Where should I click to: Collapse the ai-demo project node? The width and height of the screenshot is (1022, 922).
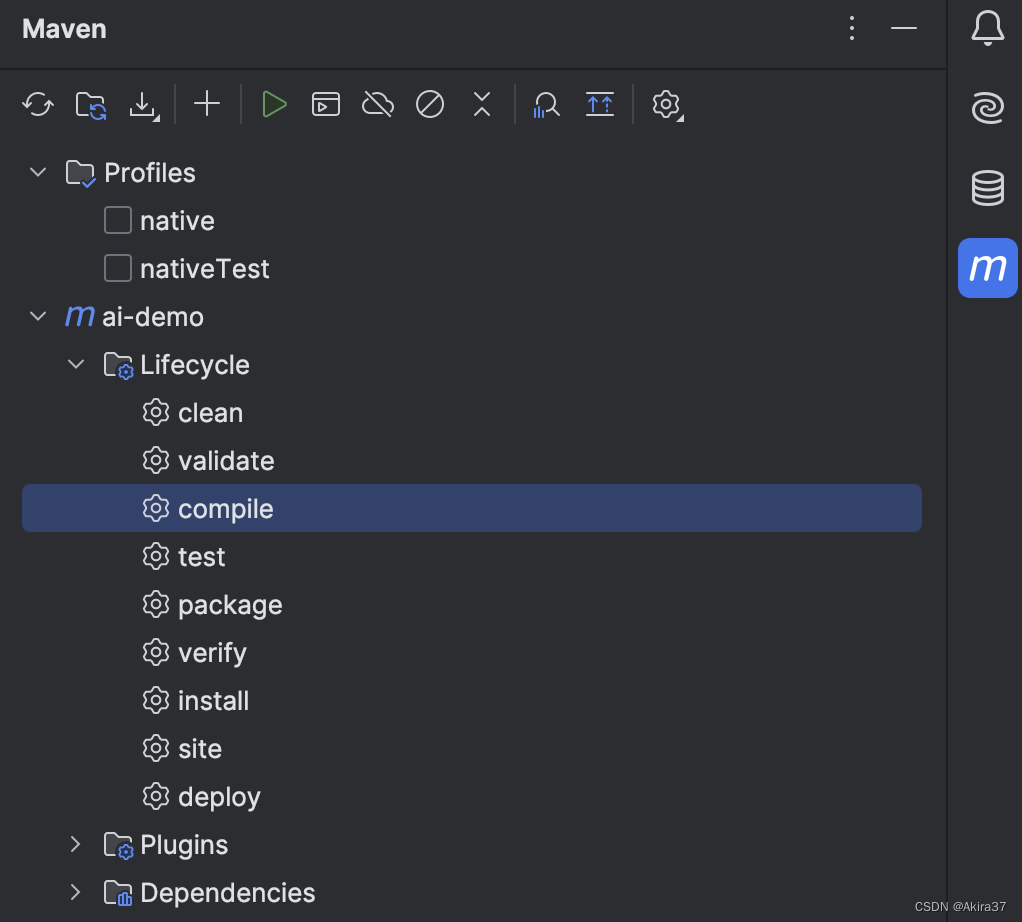point(38,317)
